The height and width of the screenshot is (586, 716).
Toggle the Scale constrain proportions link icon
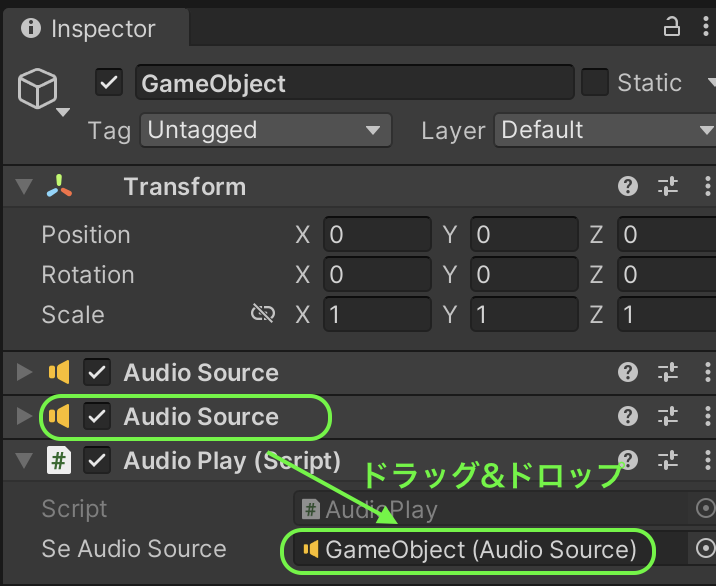click(x=263, y=314)
